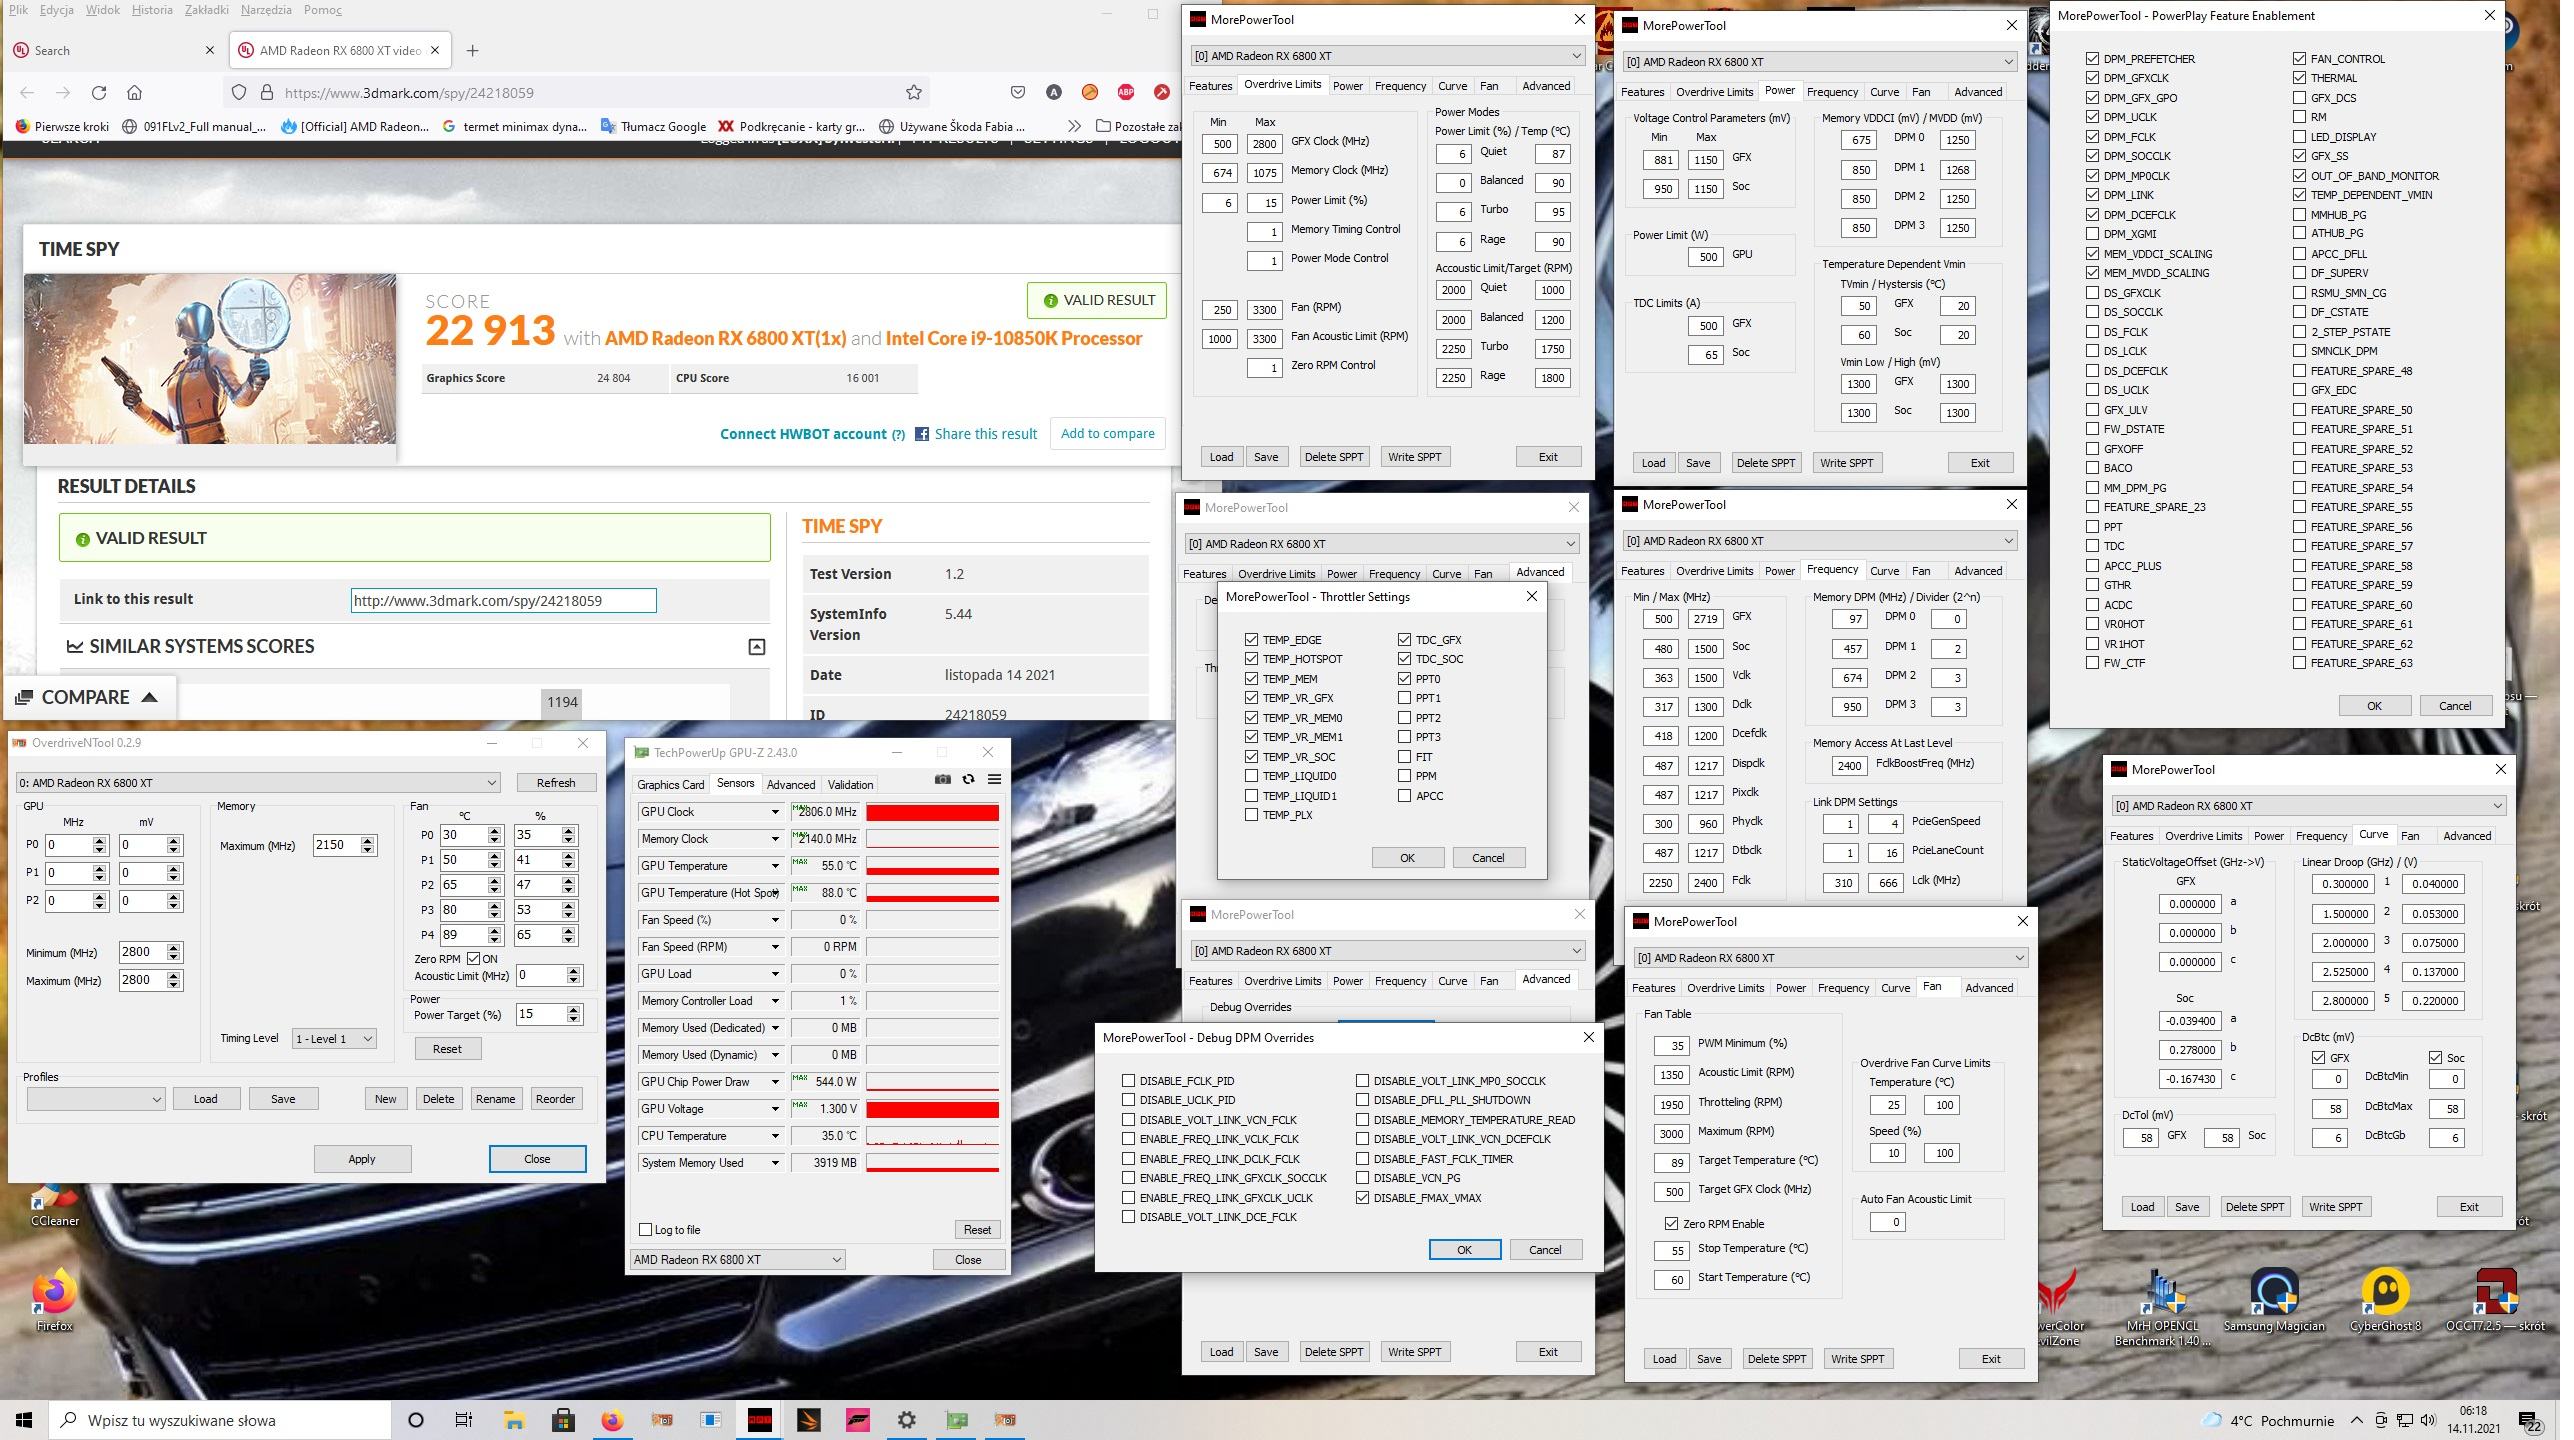Click the Facebook share icon
The width and height of the screenshot is (2574, 1440).
[x=922, y=434]
